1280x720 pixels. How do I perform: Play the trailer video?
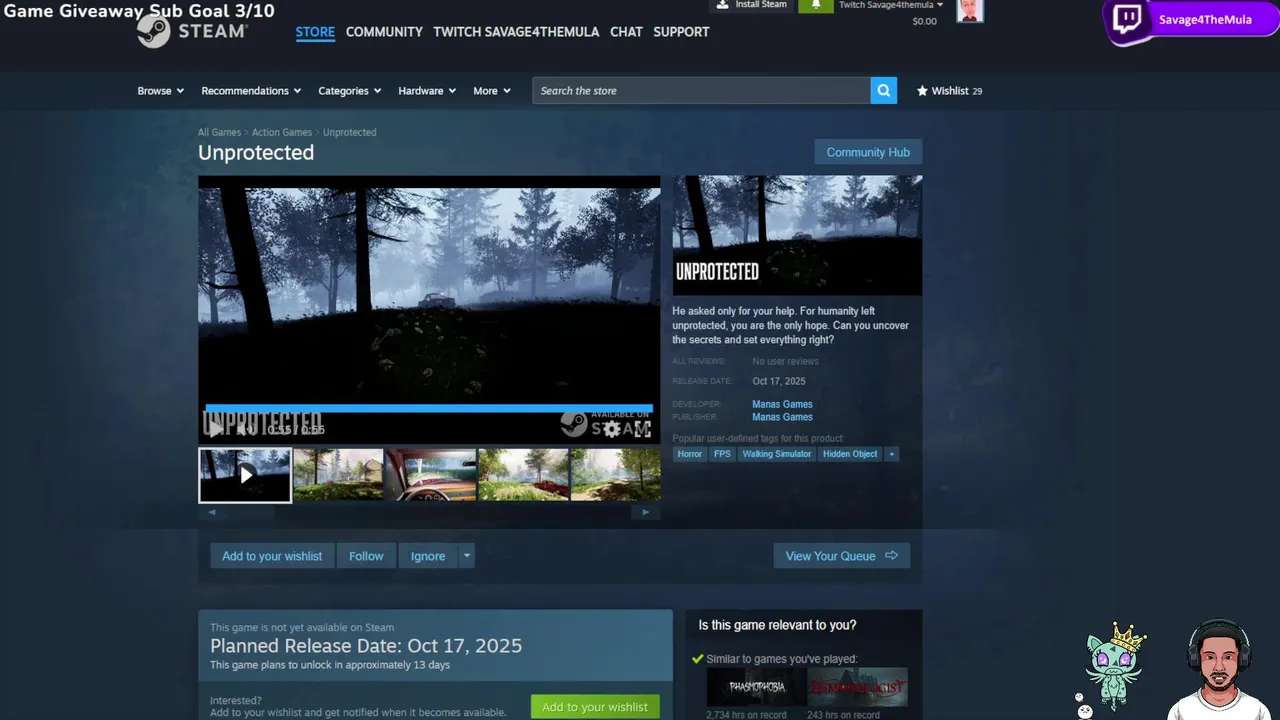215,429
